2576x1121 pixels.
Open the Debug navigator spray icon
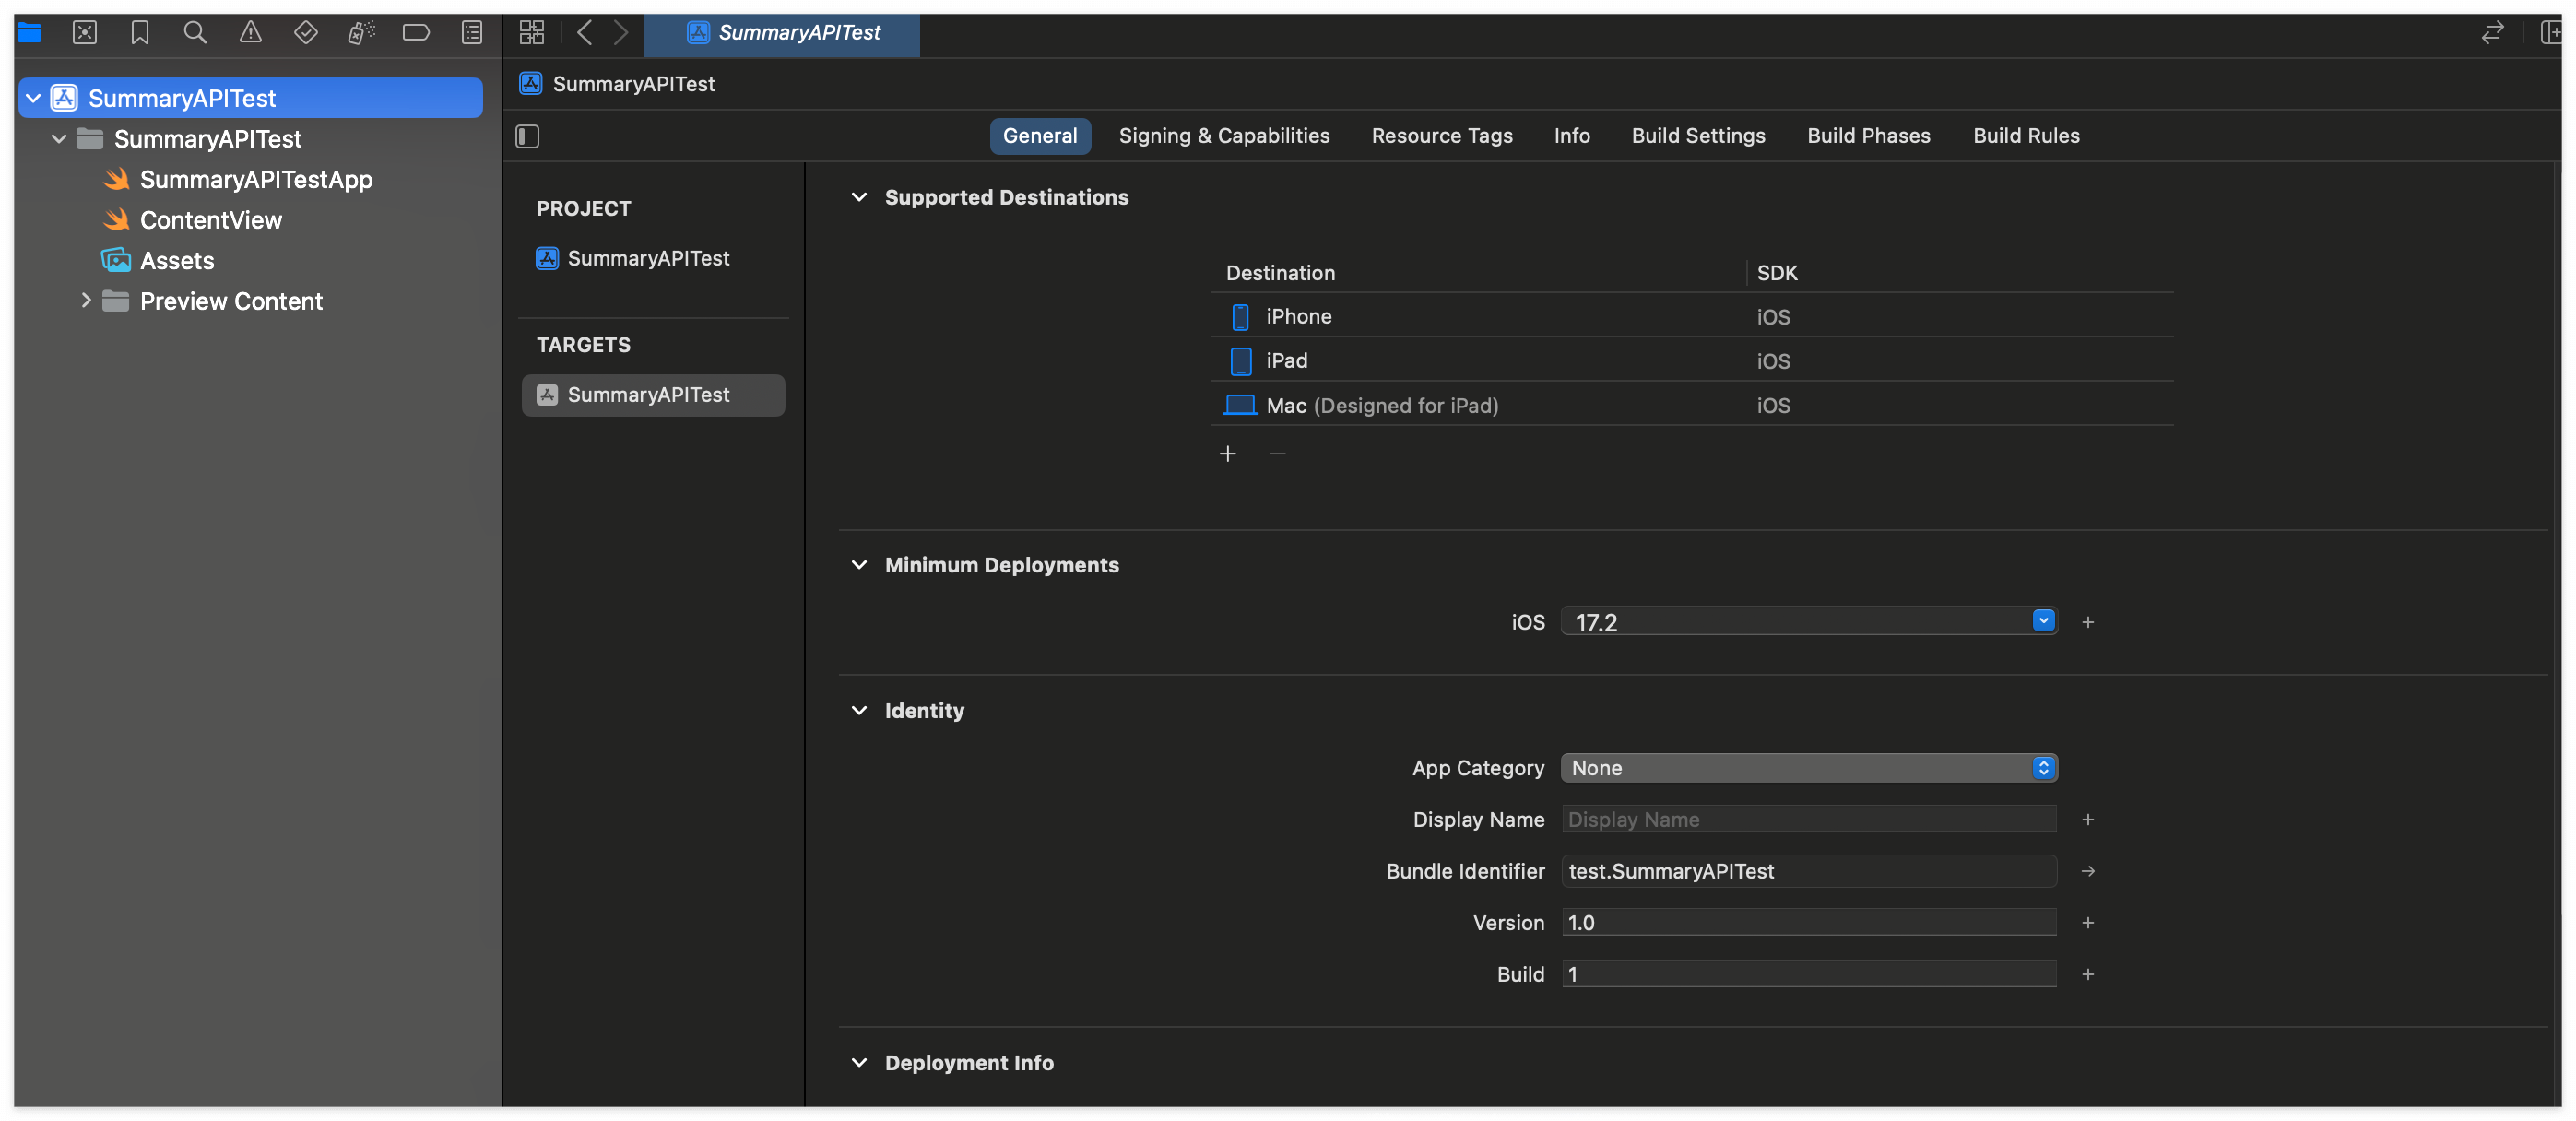pyautogui.click(x=361, y=33)
